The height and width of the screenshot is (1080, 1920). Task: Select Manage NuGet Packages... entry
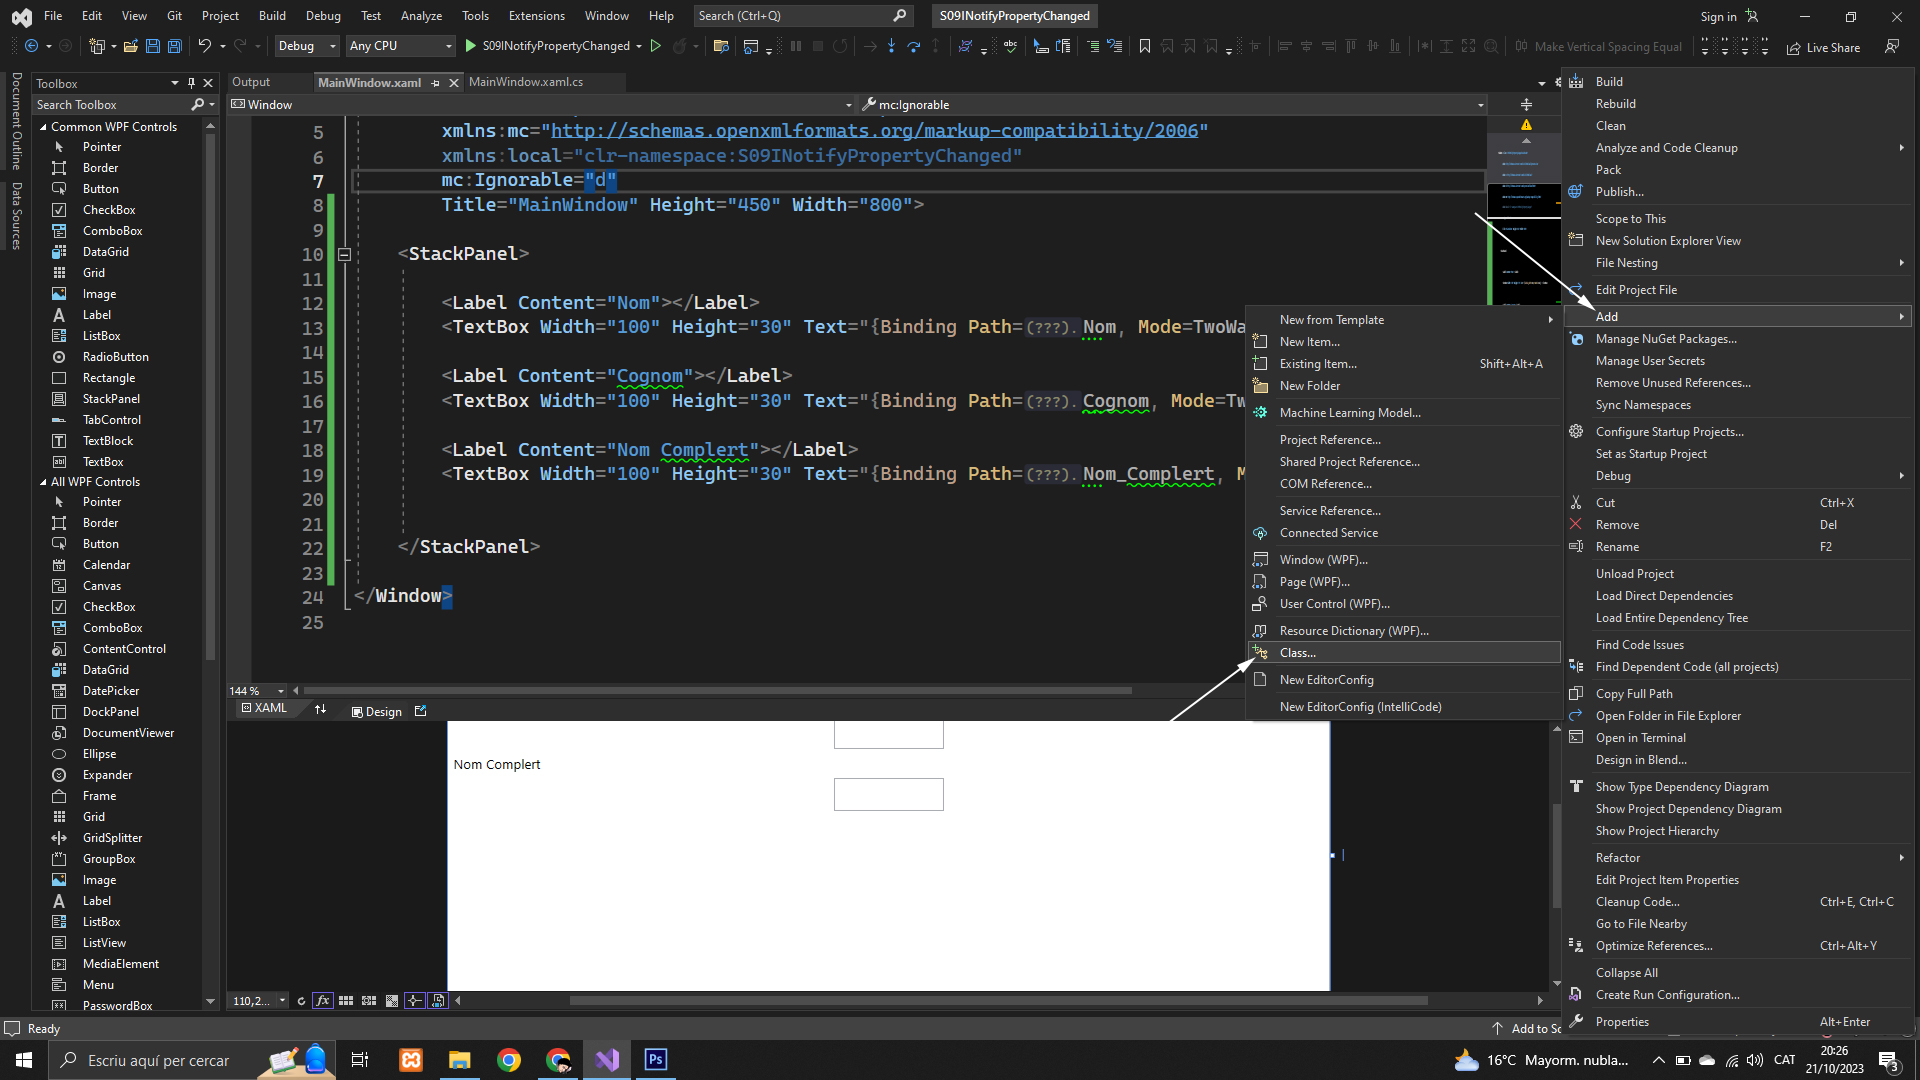coord(1666,339)
